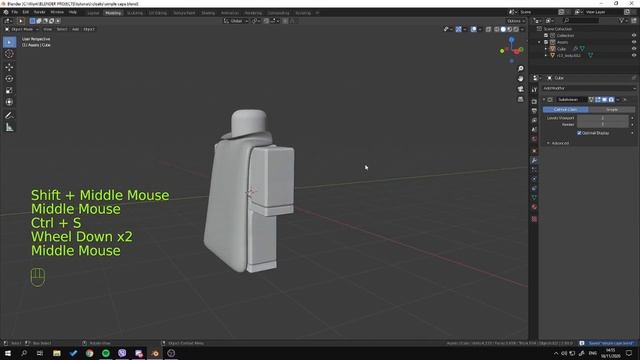Open the Output properties printer tab
The width and height of the screenshot is (640, 360).
(534, 111)
